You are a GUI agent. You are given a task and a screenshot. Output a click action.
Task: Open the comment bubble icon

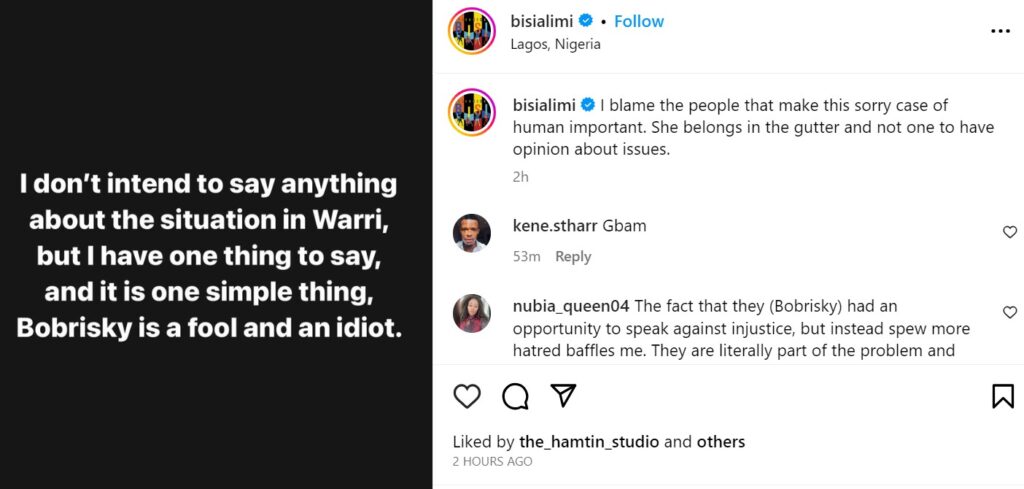pos(515,396)
